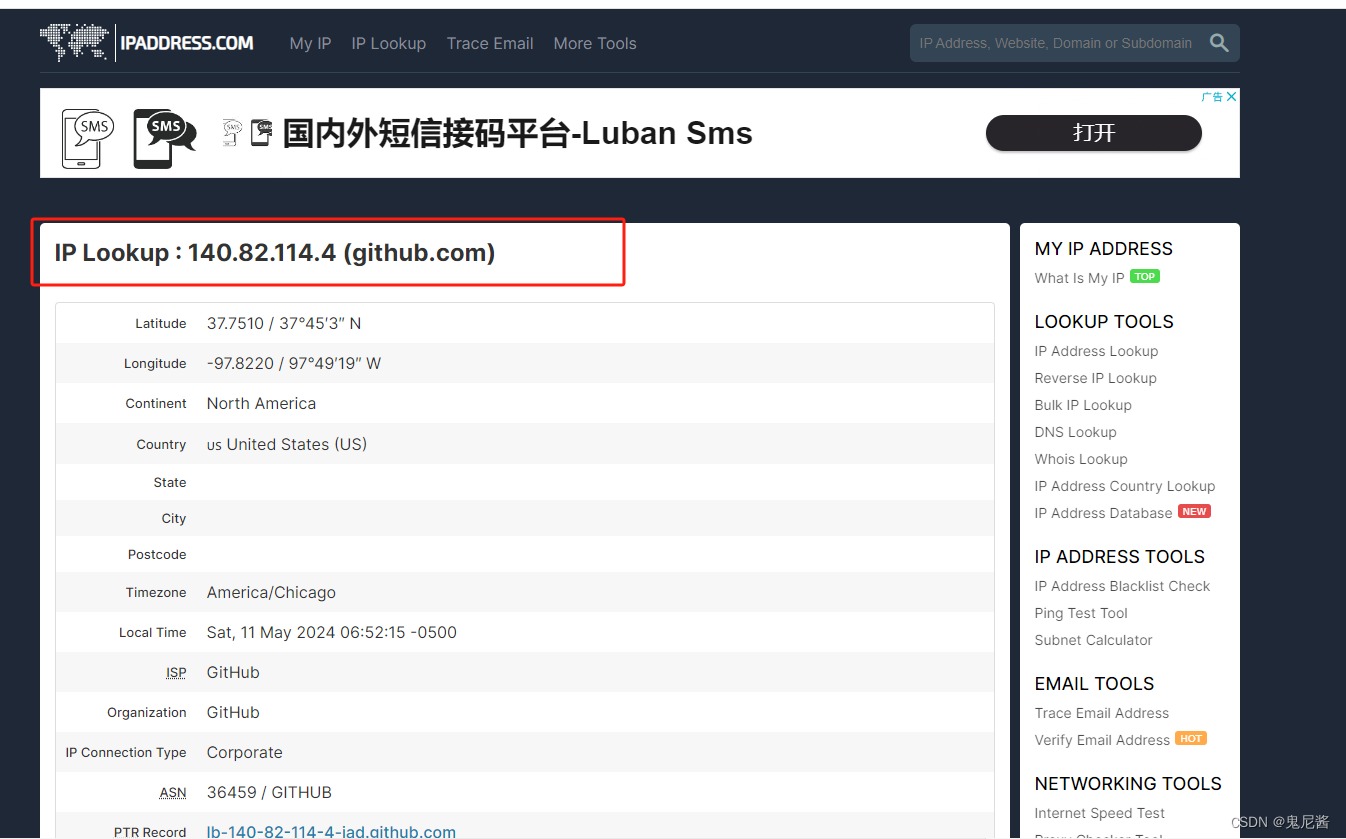Click the local time Sat, 11 May 2024 value
The image size is (1346, 839).
332,632
